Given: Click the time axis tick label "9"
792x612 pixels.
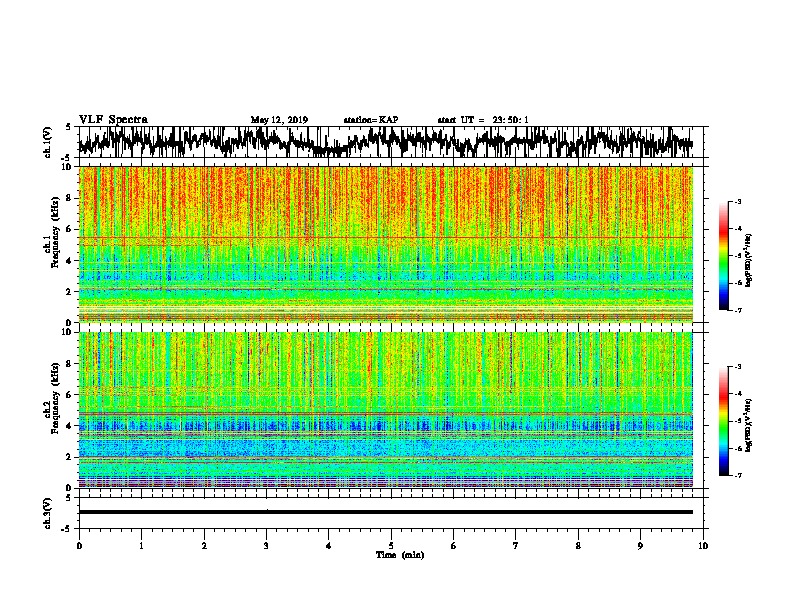Looking at the screenshot, I should (x=640, y=546).
